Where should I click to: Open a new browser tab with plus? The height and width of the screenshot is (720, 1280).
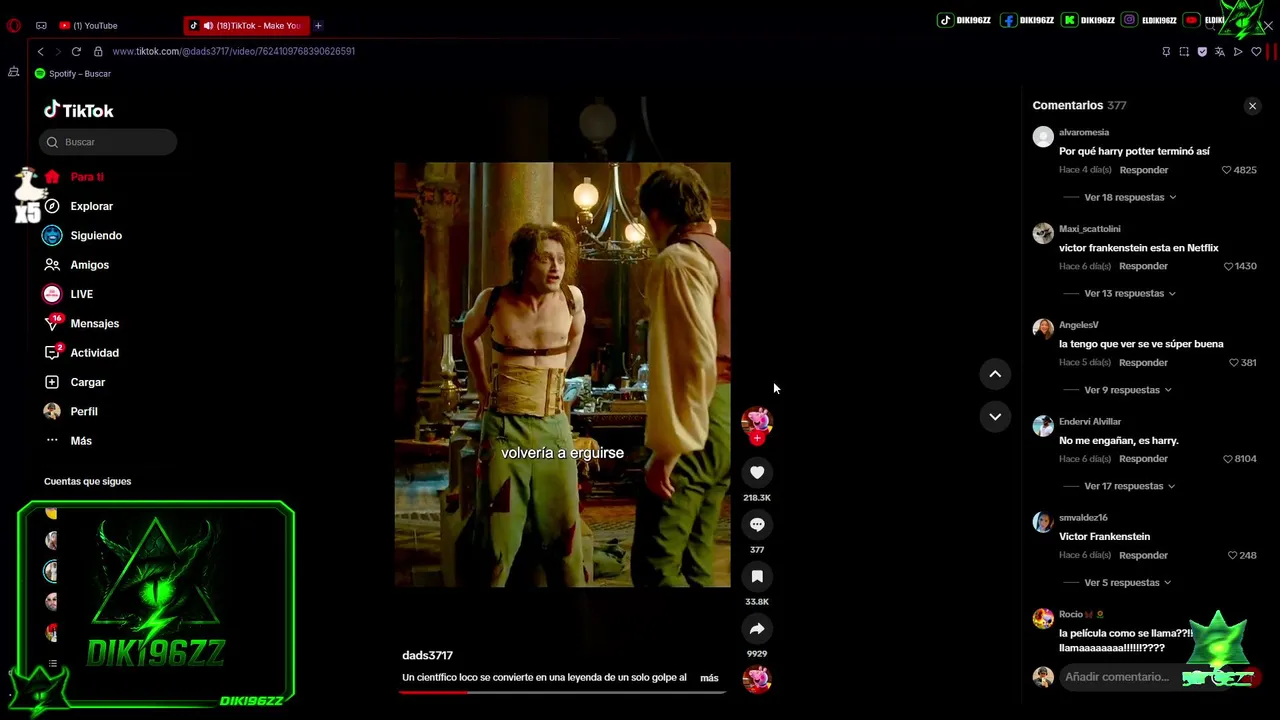[x=318, y=25]
